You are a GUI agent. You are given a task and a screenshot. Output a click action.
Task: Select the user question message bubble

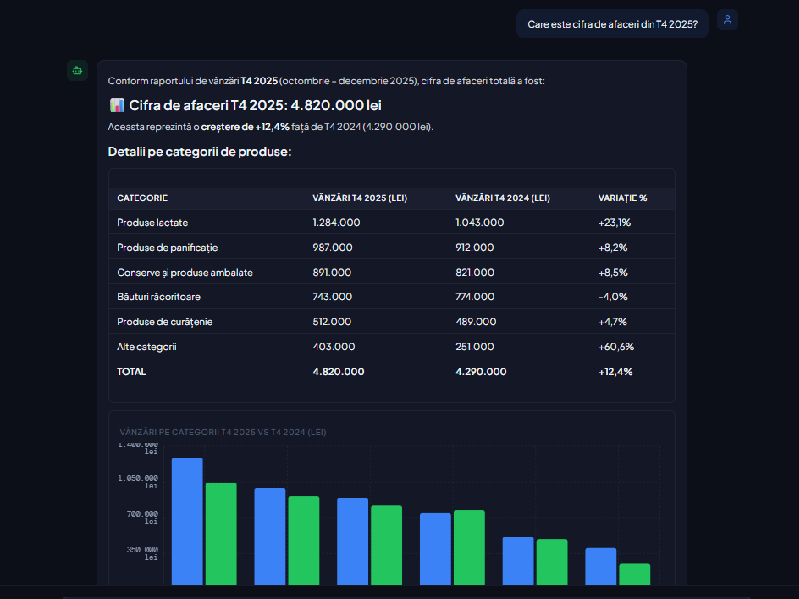(612, 24)
